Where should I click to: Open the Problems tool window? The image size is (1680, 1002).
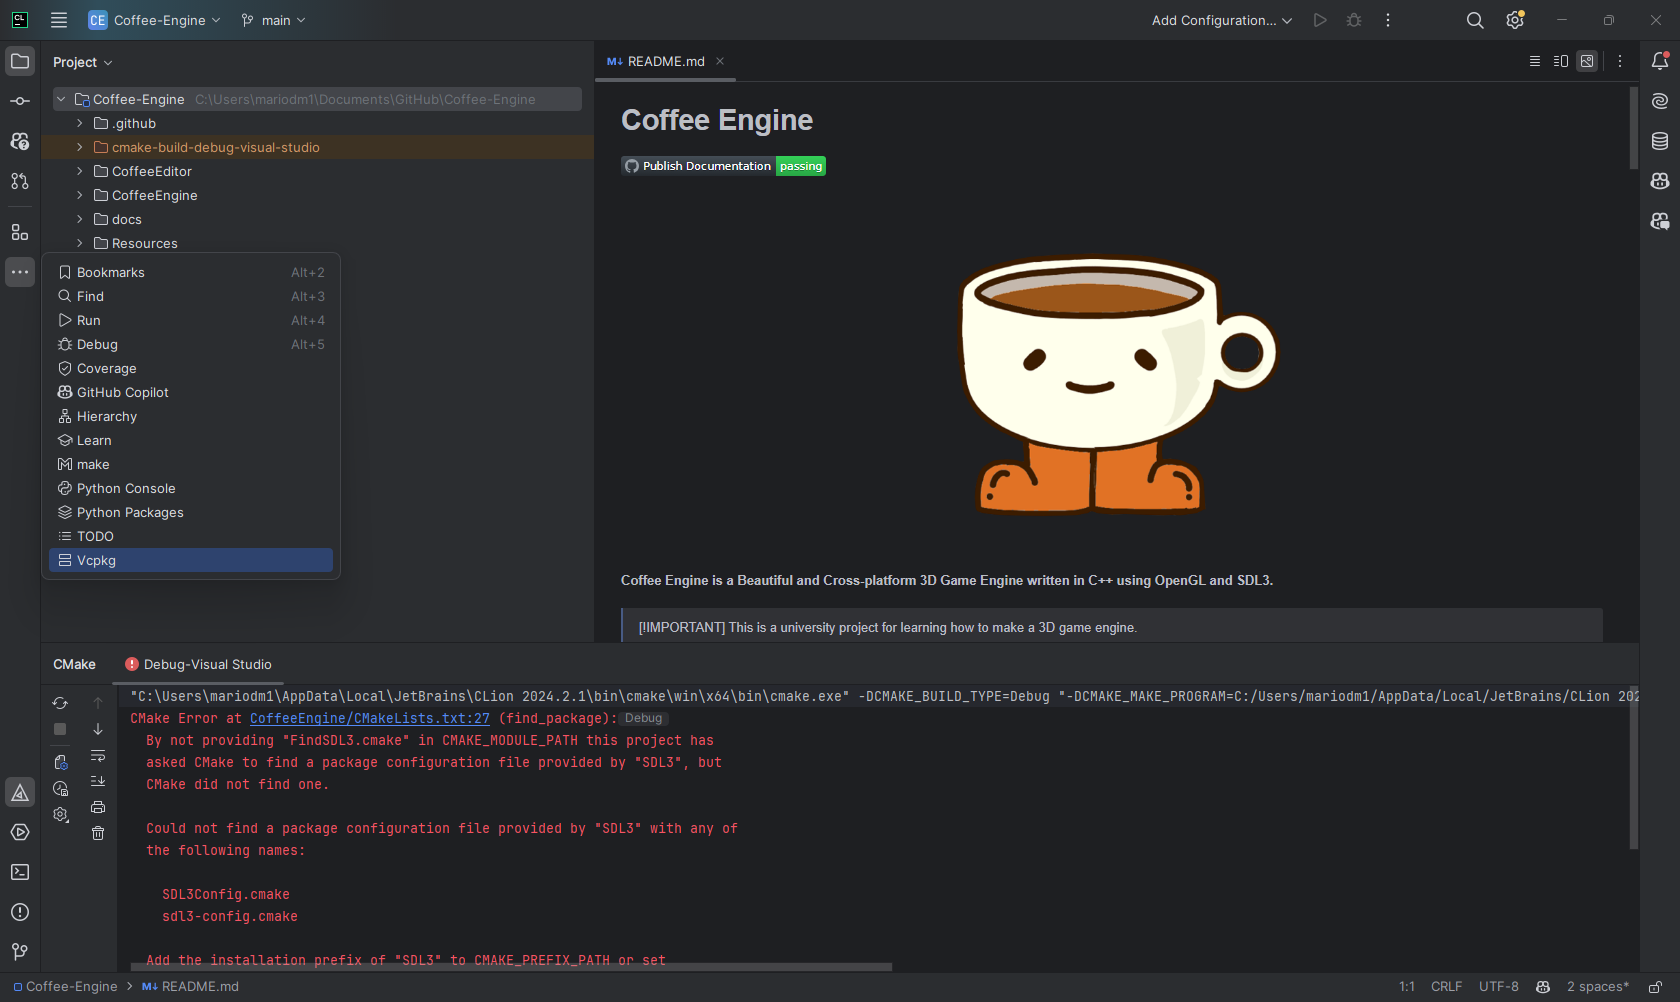[x=20, y=912]
